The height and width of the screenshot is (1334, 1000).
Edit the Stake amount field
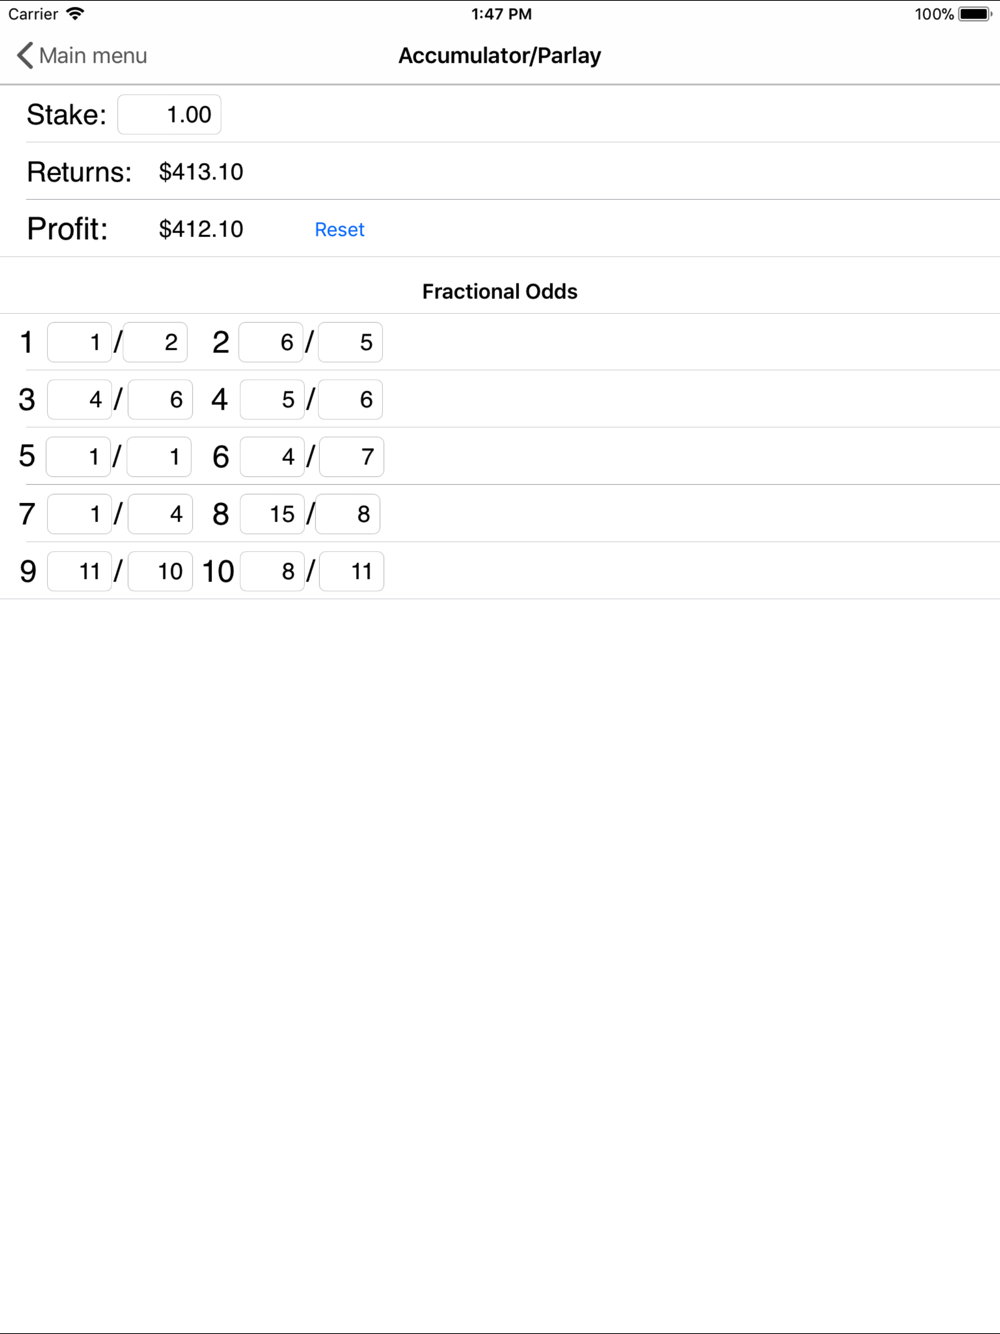pyautogui.click(x=169, y=114)
